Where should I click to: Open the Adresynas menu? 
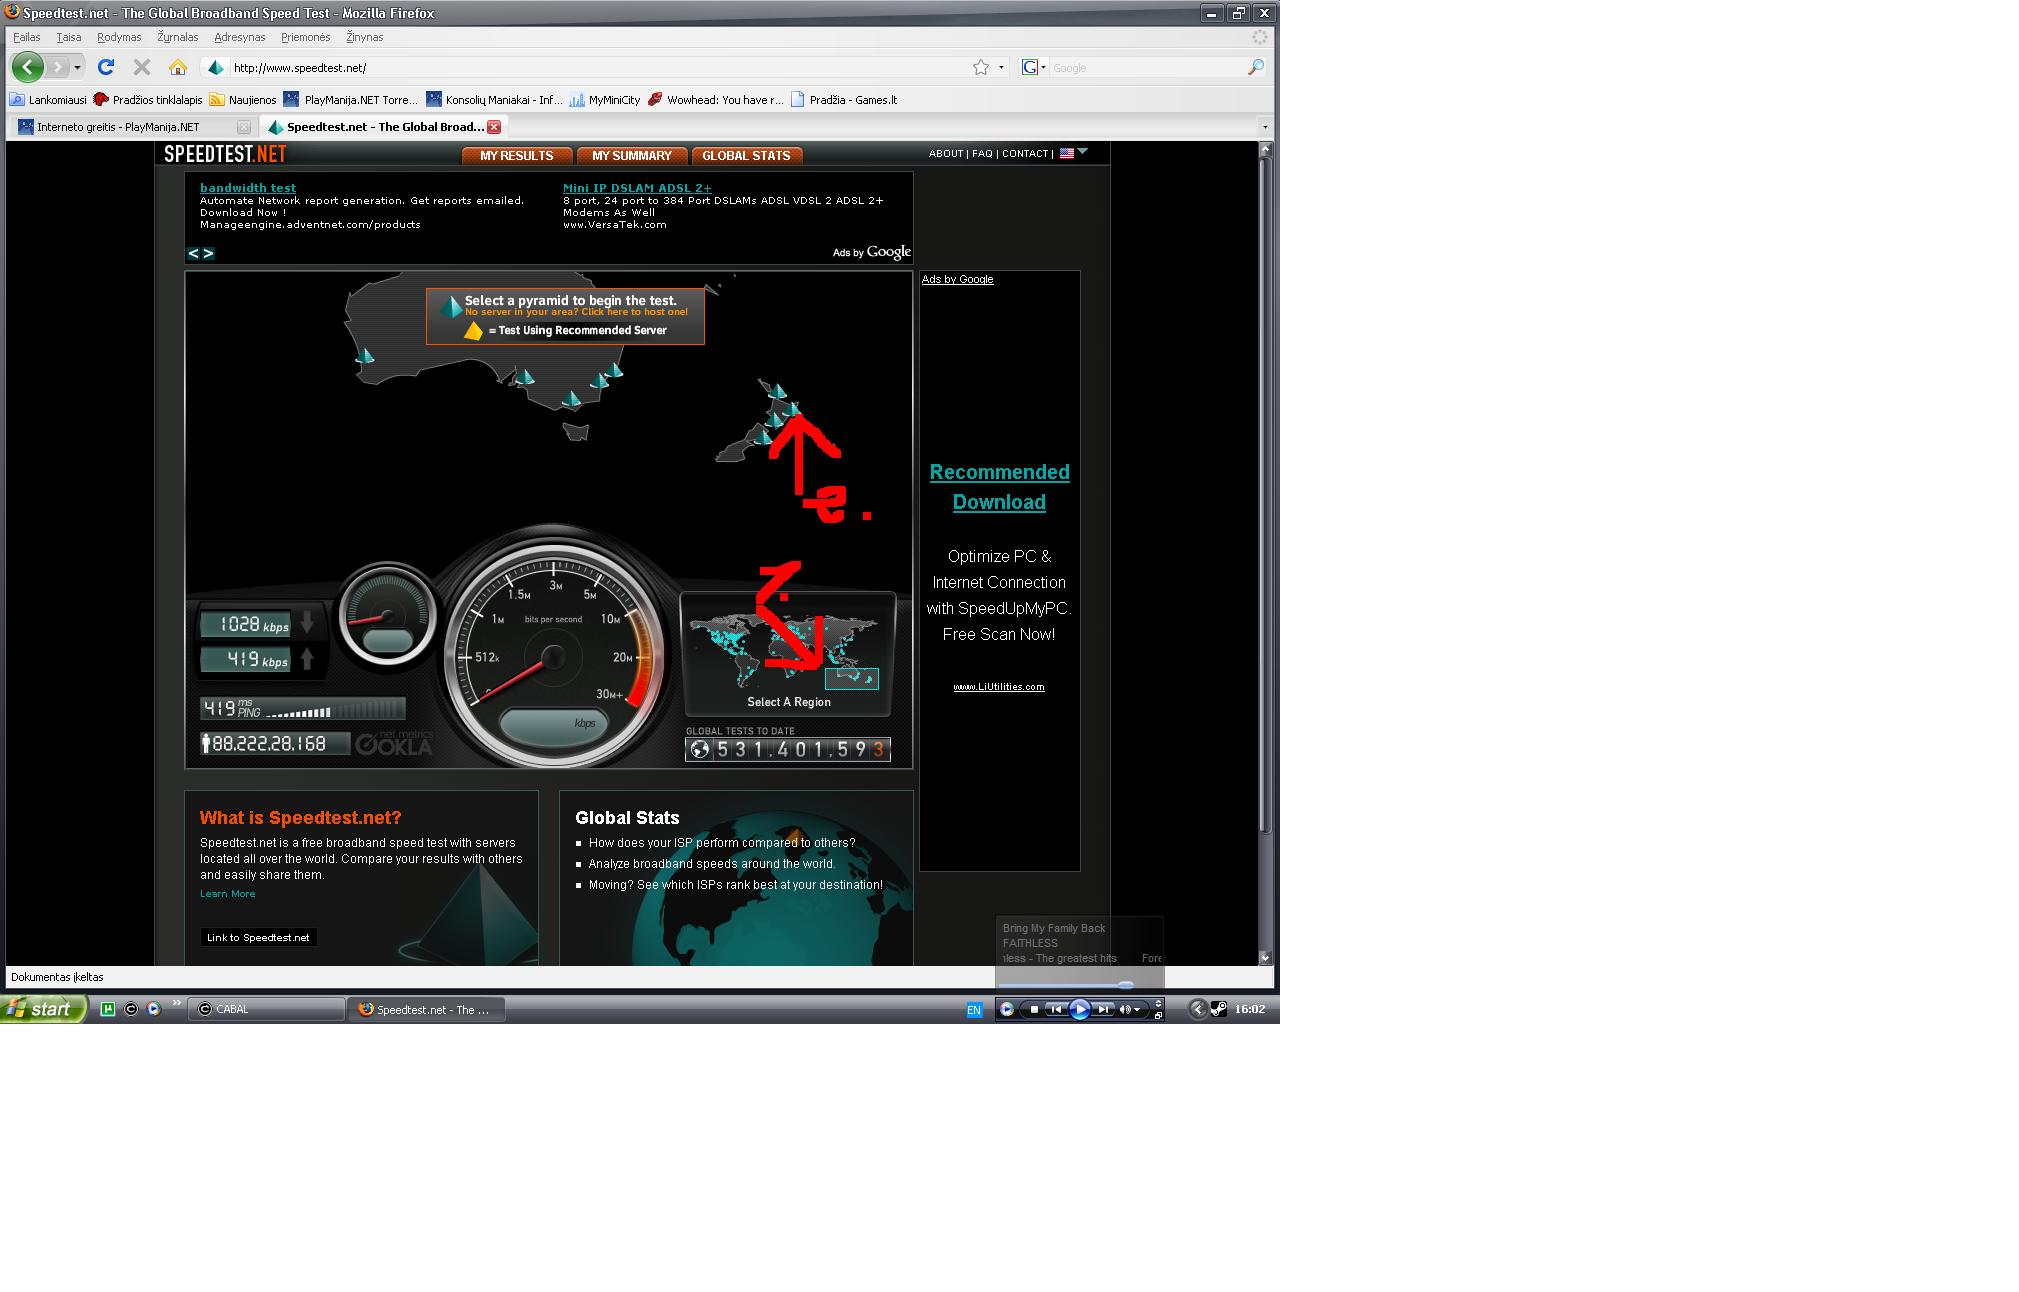click(240, 37)
